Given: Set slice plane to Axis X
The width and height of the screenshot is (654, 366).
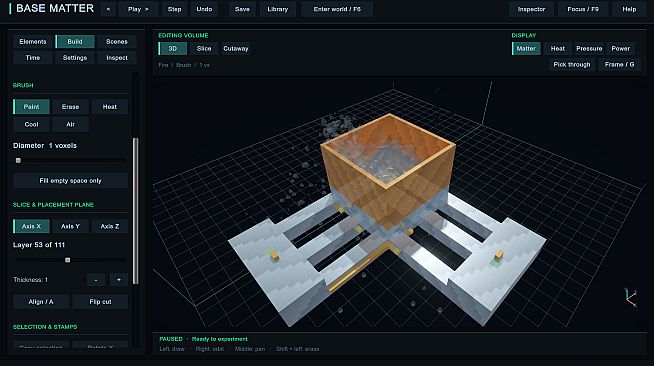Looking at the screenshot, I should [x=31, y=226].
